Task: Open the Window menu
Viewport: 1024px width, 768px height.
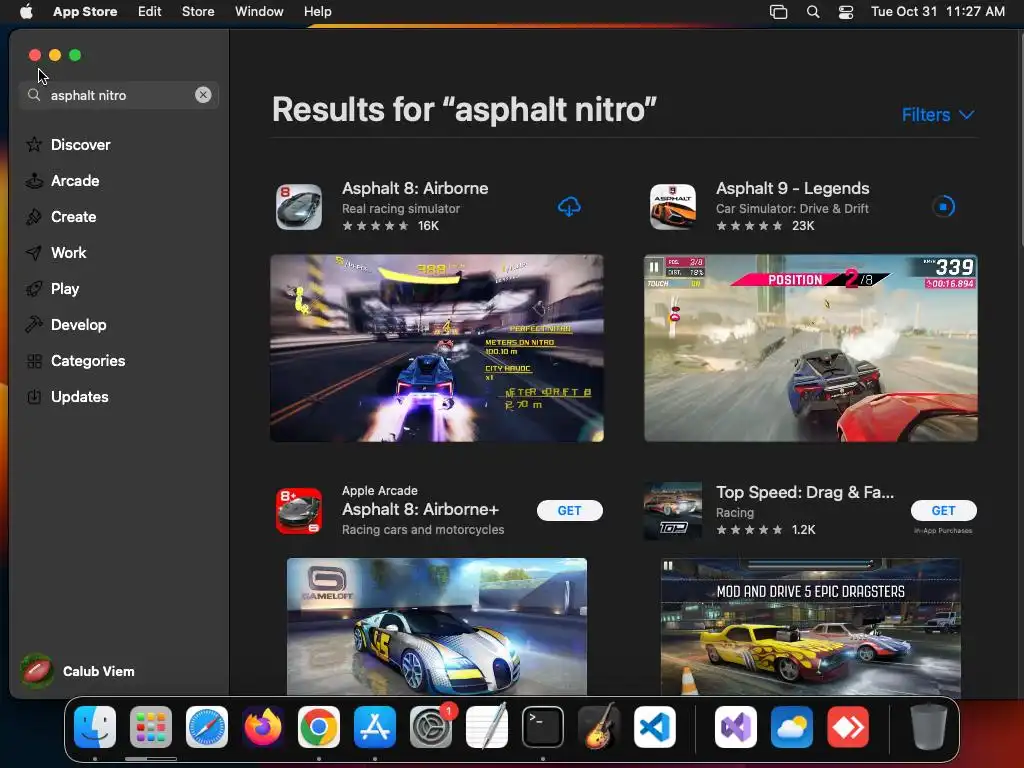Action: 259,12
